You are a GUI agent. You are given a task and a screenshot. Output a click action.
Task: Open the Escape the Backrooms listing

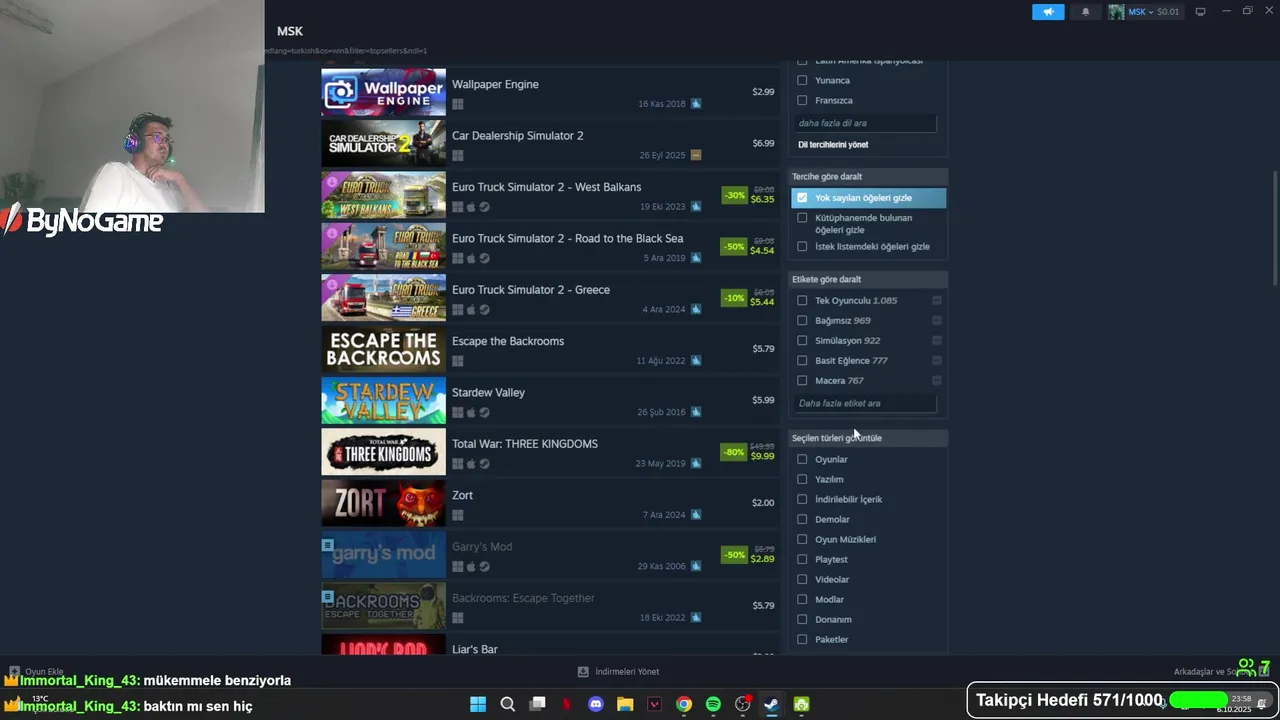(x=550, y=349)
